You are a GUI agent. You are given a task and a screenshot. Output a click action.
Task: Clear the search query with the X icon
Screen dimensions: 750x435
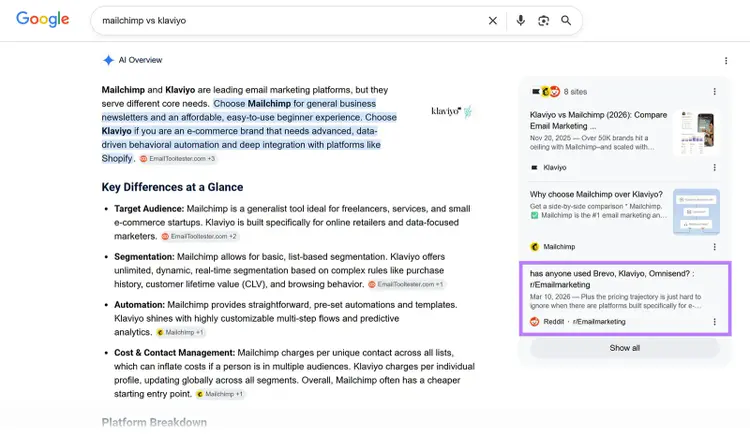[x=493, y=21]
